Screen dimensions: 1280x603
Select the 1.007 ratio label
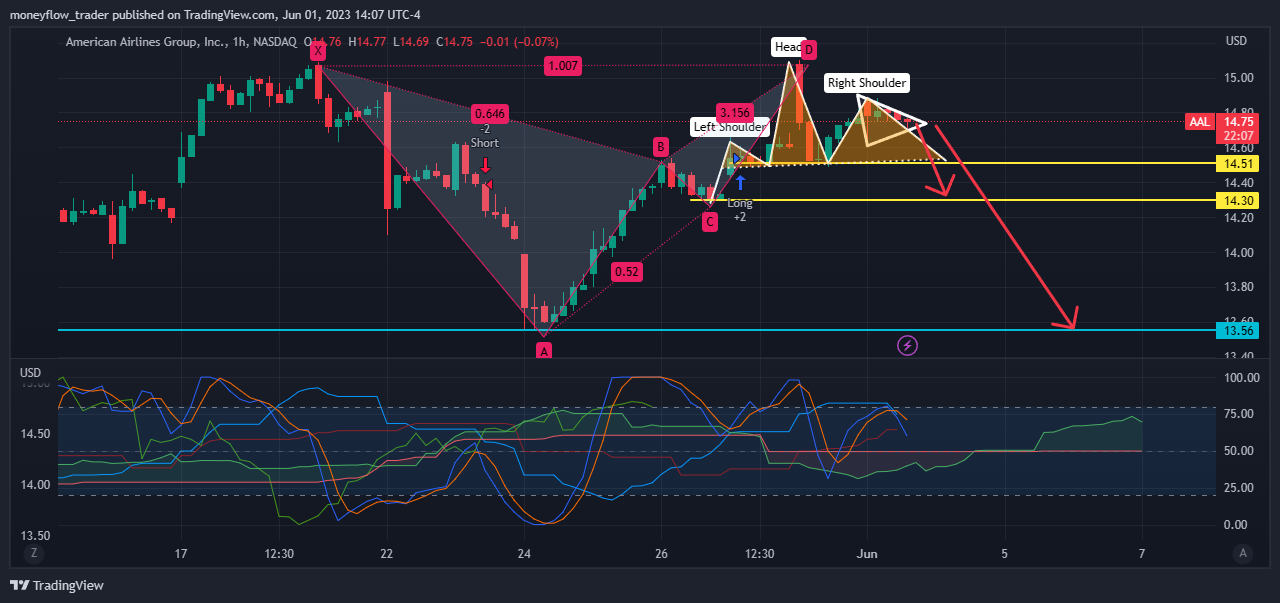tap(562, 66)
